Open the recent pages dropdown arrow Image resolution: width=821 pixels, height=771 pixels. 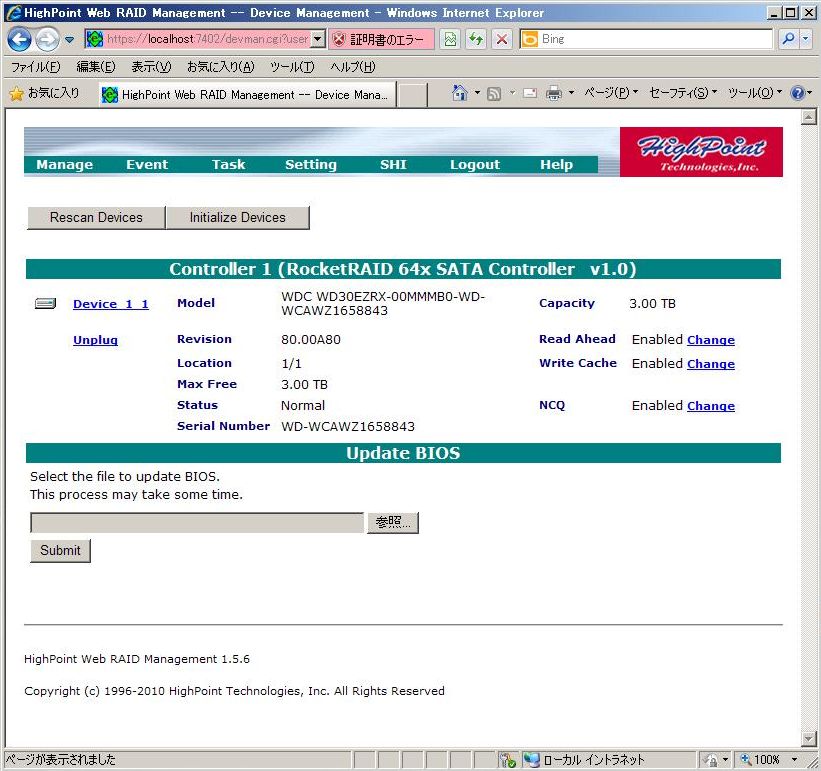tap(69, 39)
